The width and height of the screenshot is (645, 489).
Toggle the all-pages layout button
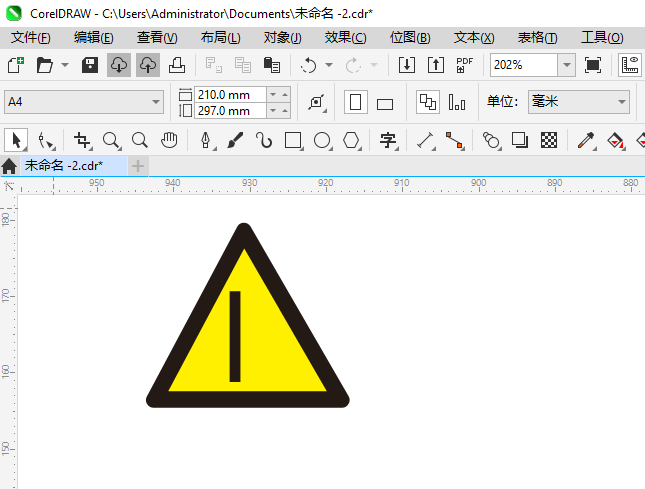pyautogui.click(x=428, y=102)
